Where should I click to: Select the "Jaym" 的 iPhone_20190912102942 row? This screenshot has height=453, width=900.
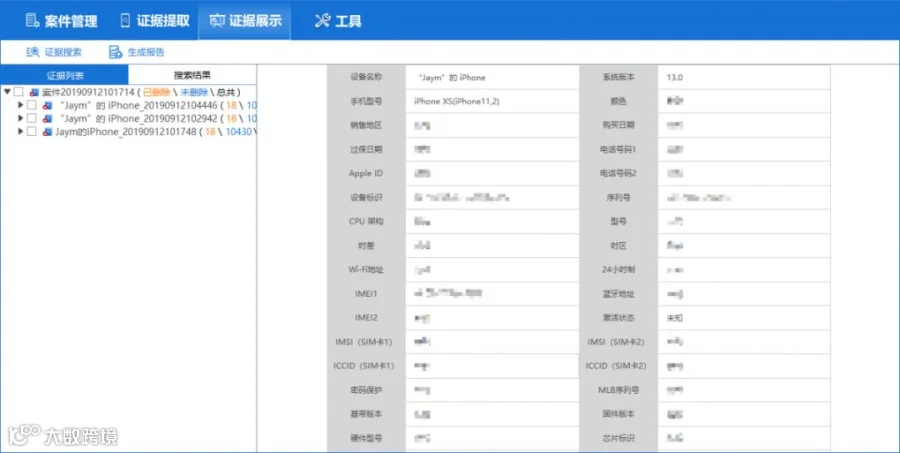[129, 118]
